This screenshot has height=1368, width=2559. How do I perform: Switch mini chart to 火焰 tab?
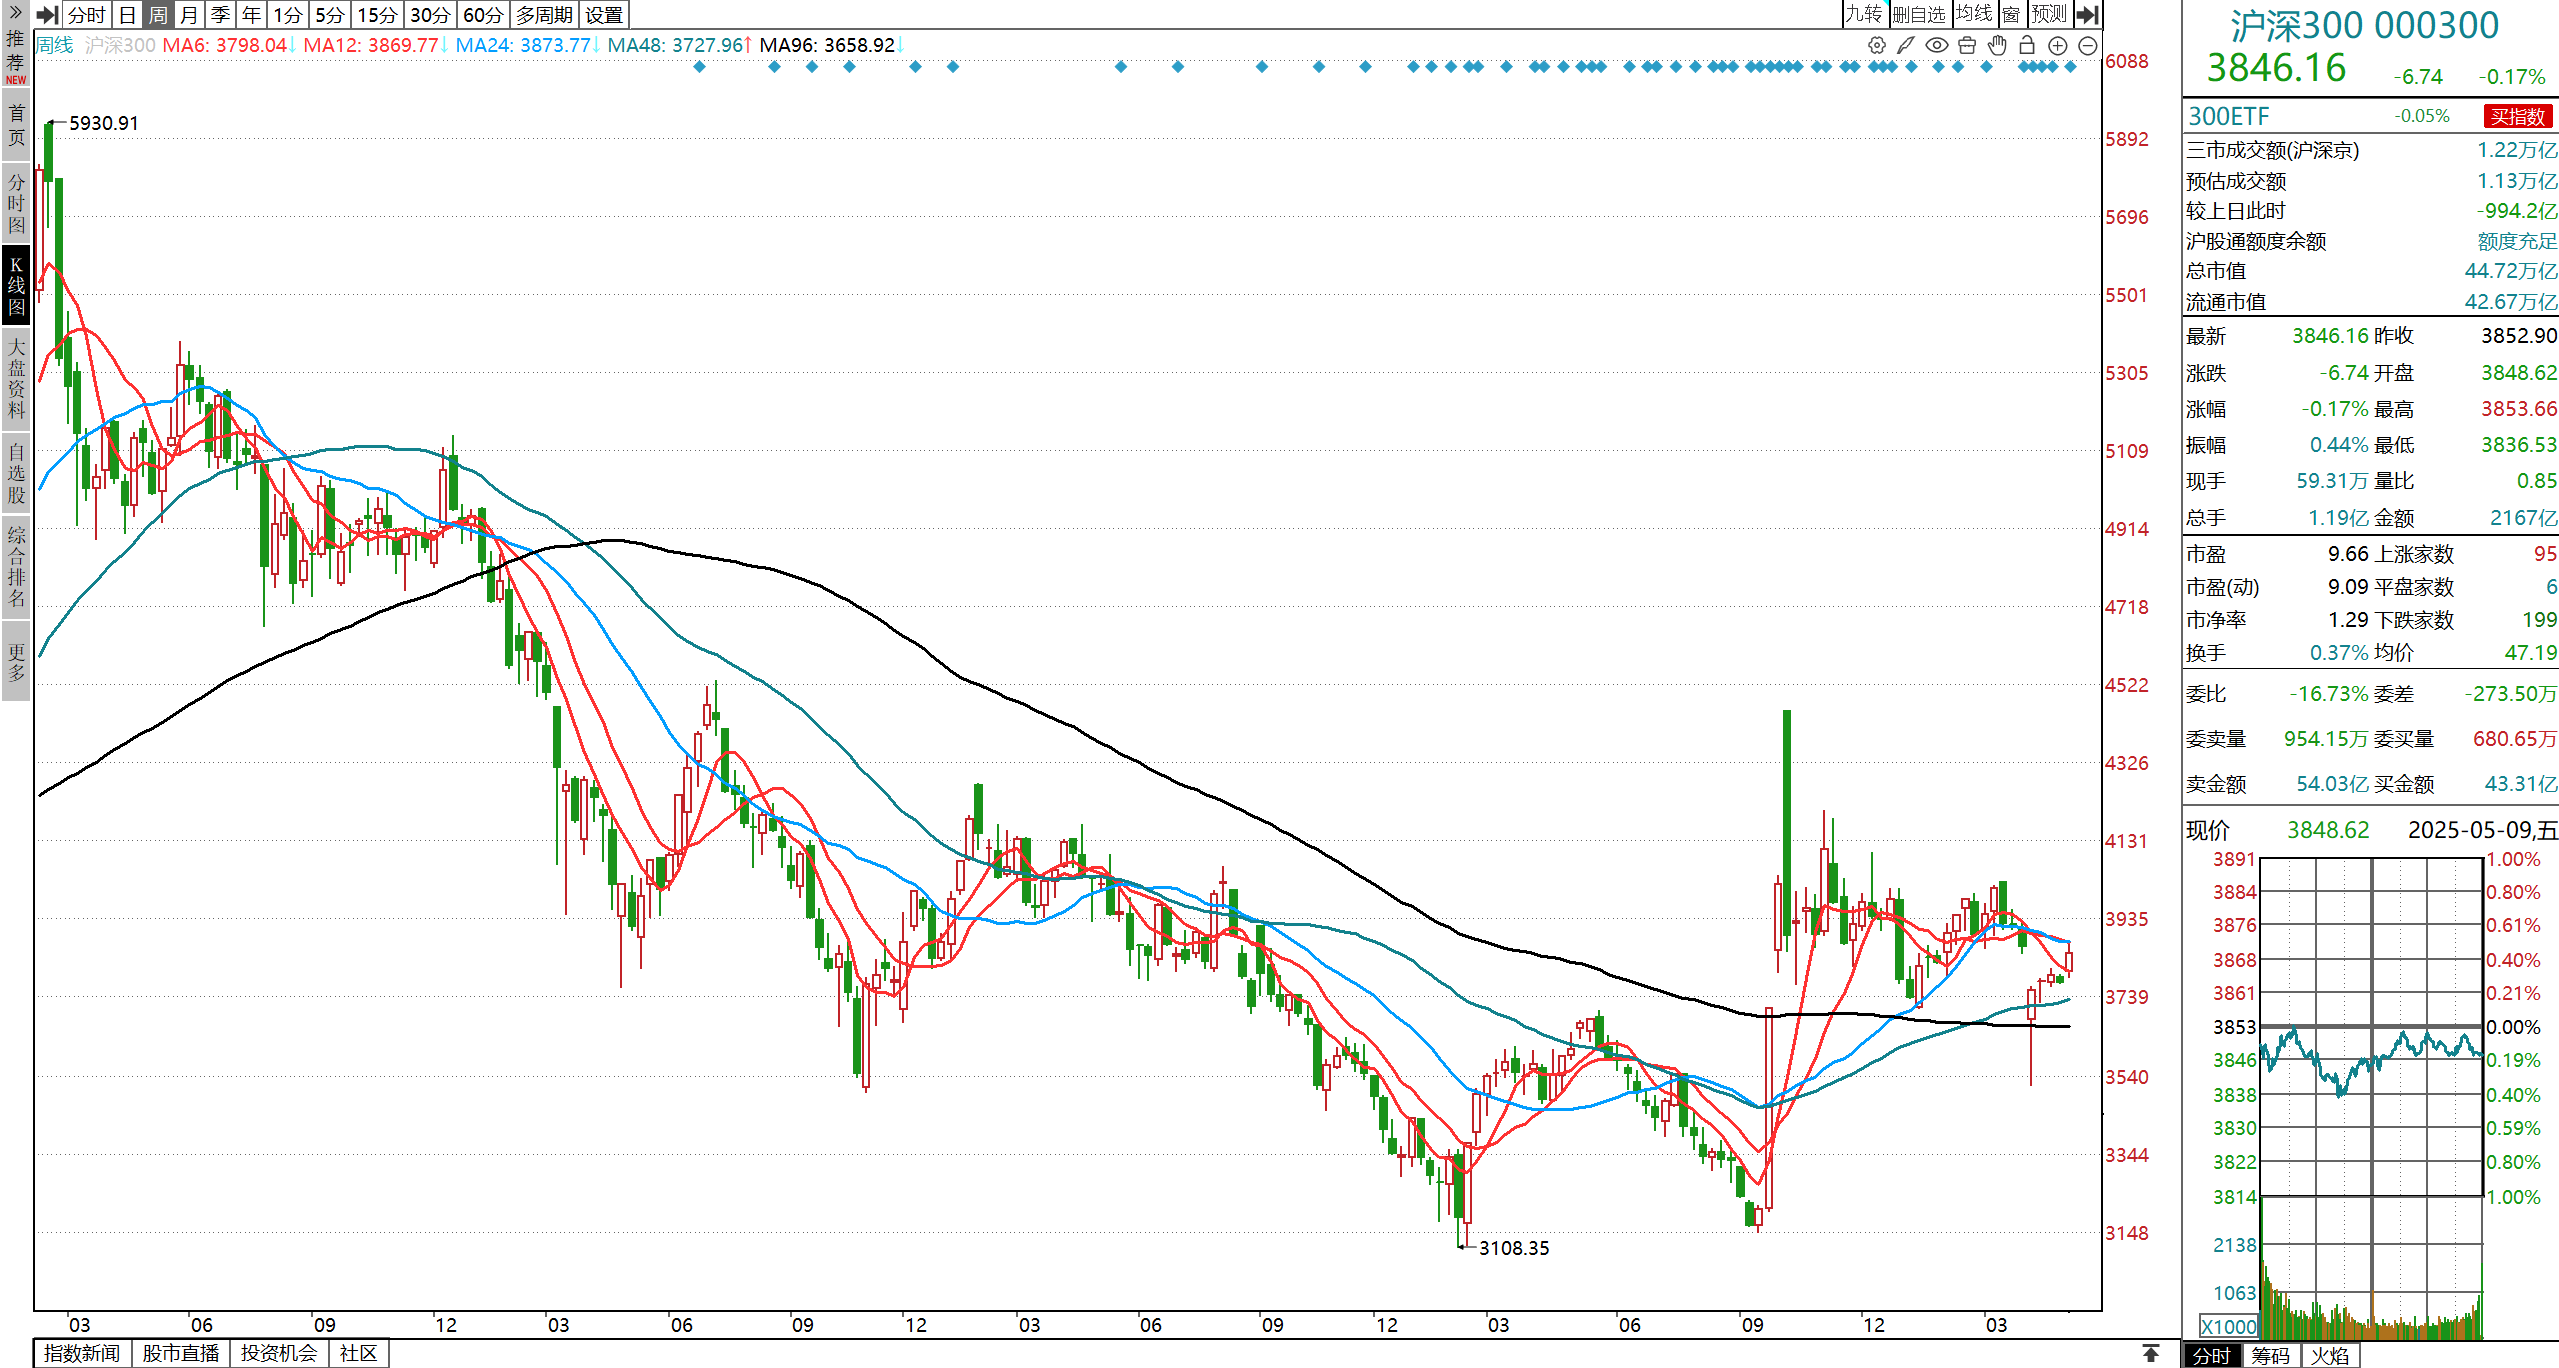coord(2330,1355)
